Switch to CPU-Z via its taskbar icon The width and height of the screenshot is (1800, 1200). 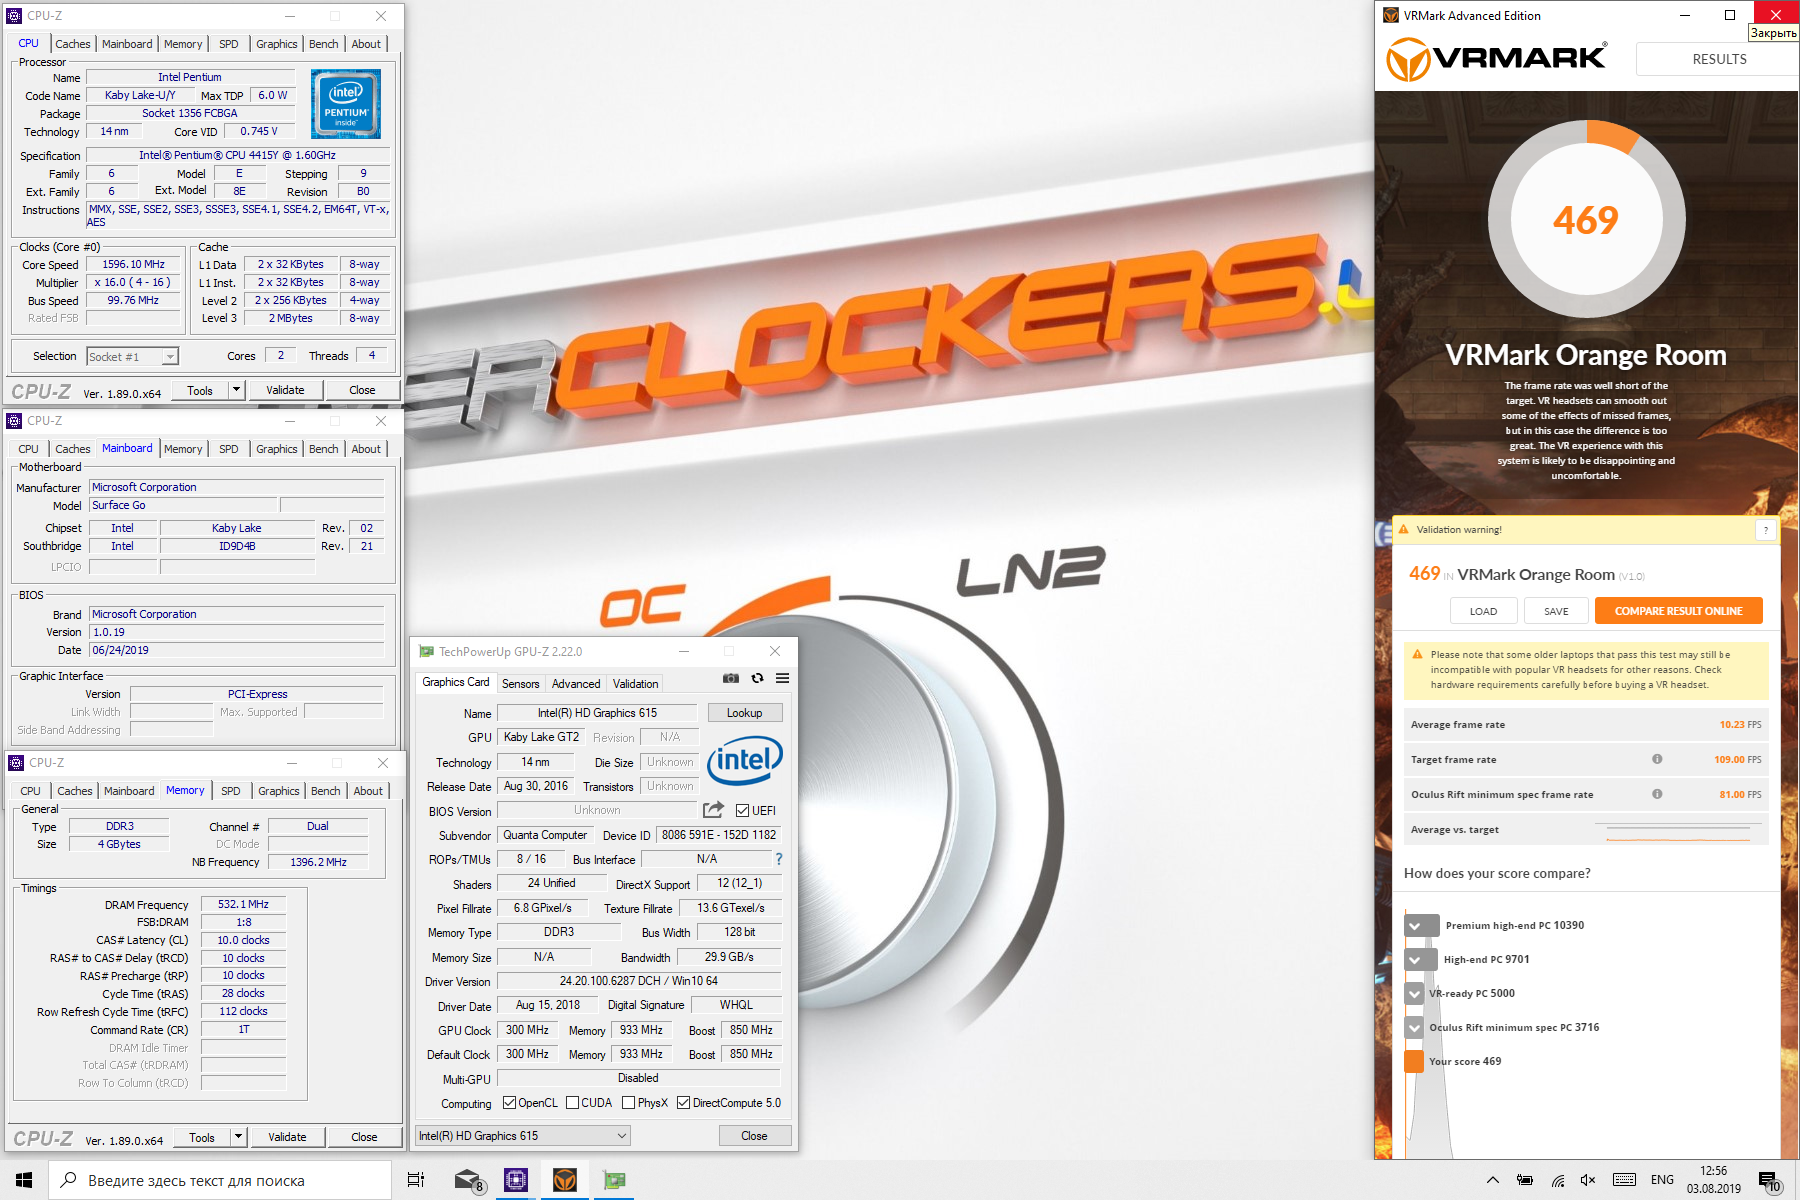click(516, 1180)
